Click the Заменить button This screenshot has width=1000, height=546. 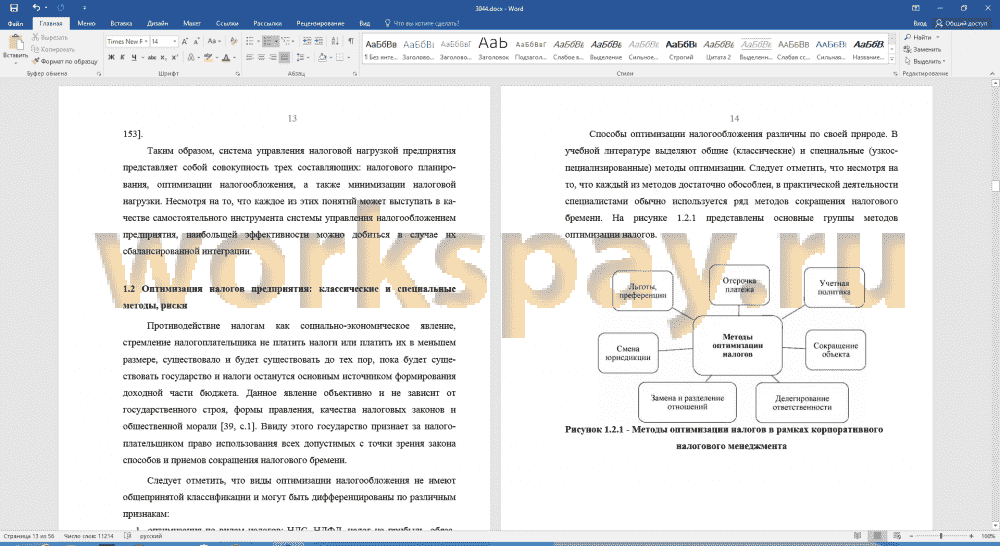pos(922,49)
